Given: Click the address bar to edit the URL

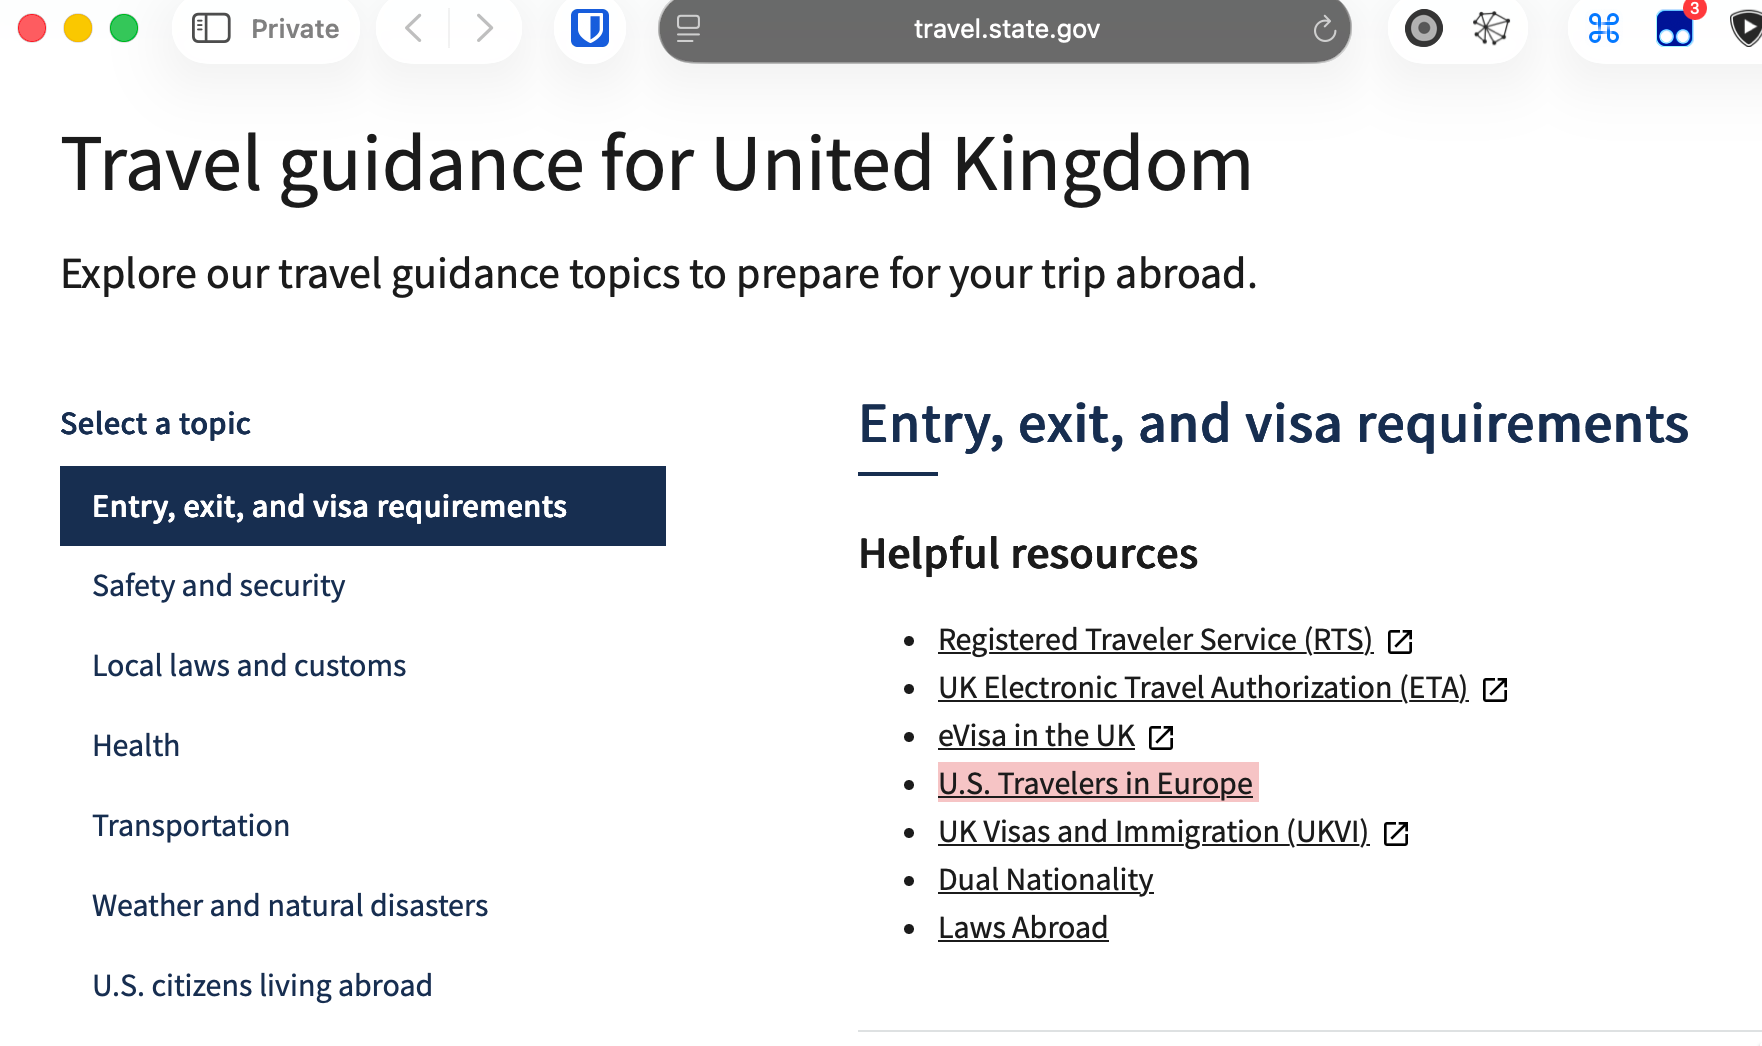Looking at the screenshot, I should [x=1004, y=29].
